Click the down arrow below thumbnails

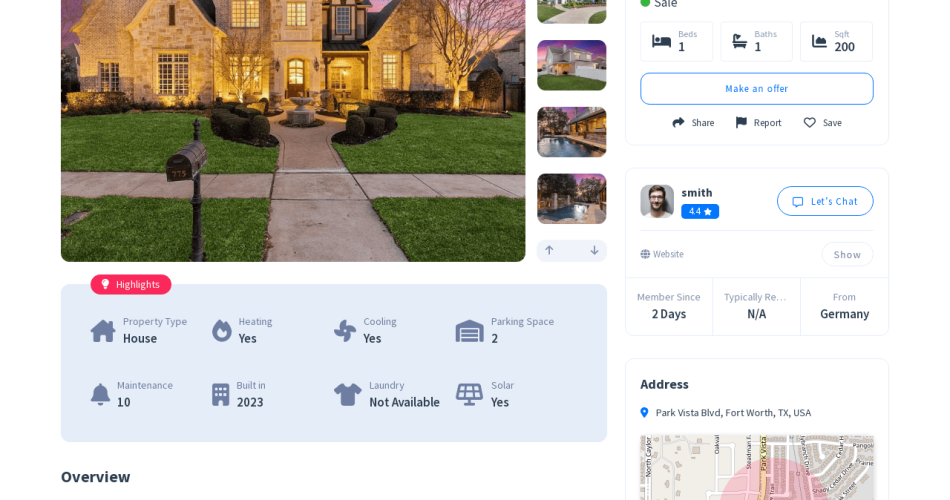[x=594, y=250]
